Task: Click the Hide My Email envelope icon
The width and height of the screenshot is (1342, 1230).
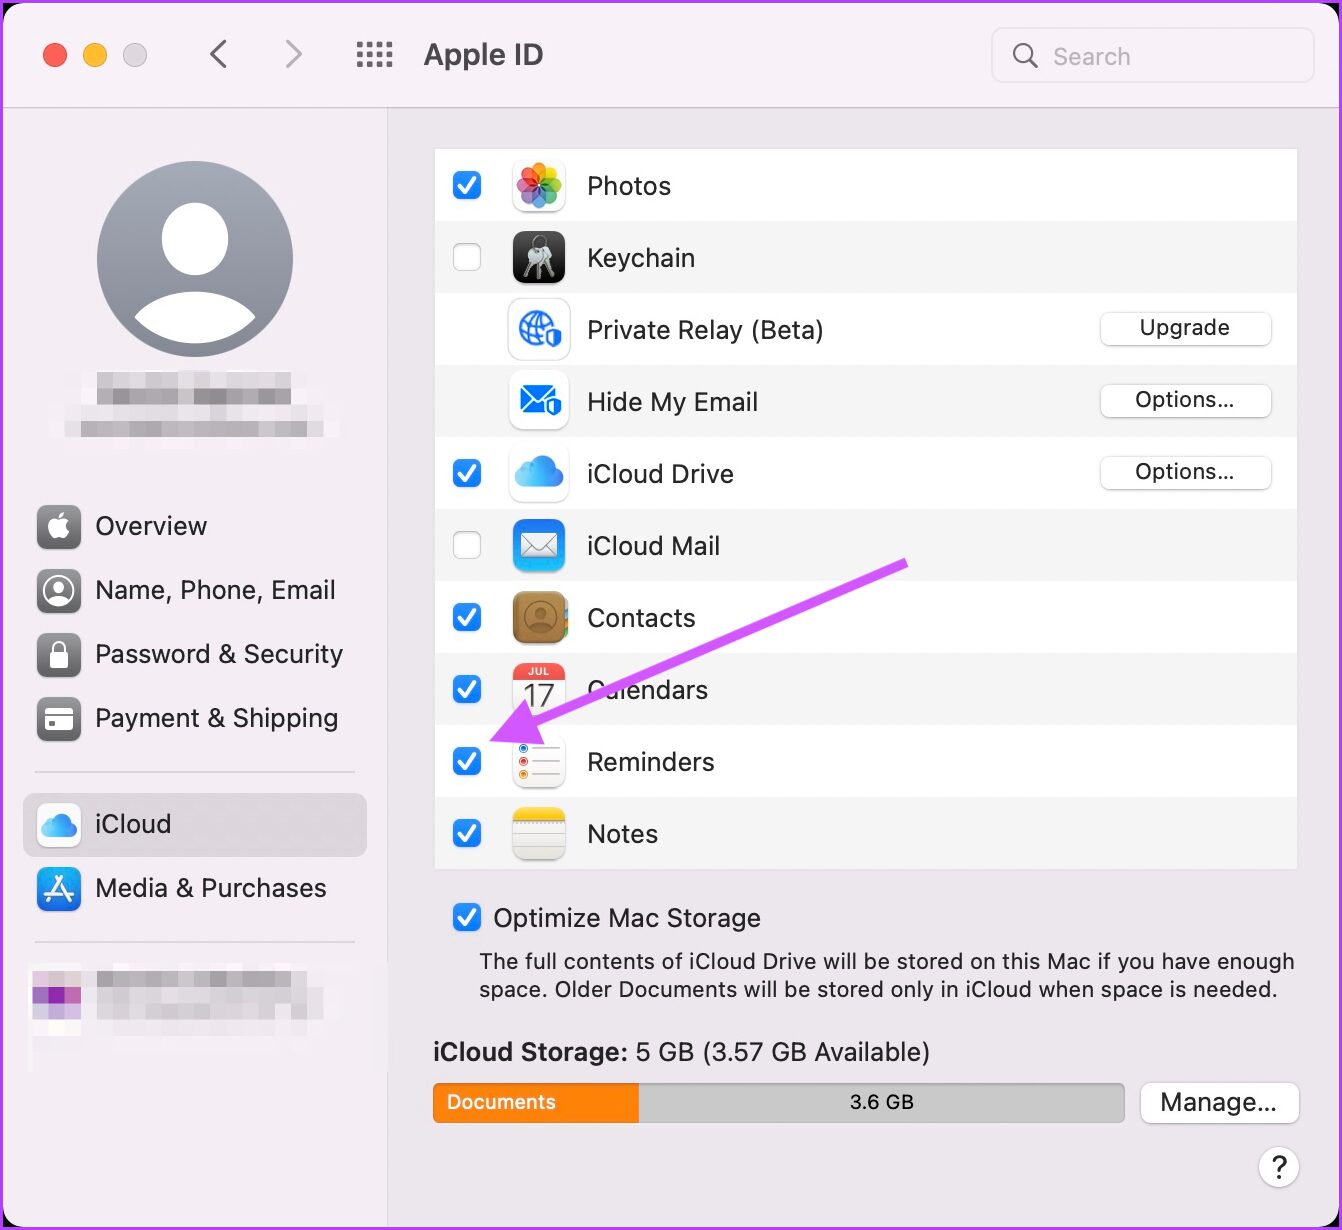Action: coord(539,401)
